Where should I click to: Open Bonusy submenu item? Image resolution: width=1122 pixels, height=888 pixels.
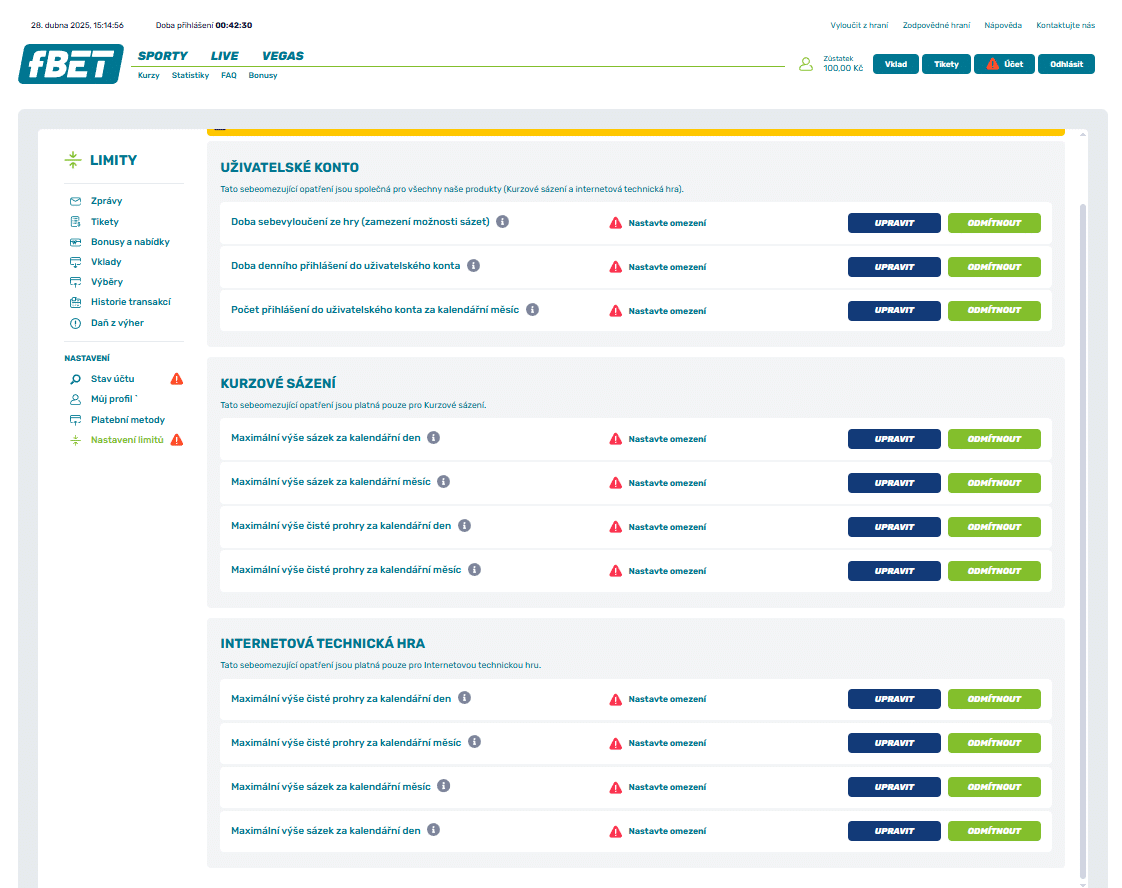click(263, 75)
